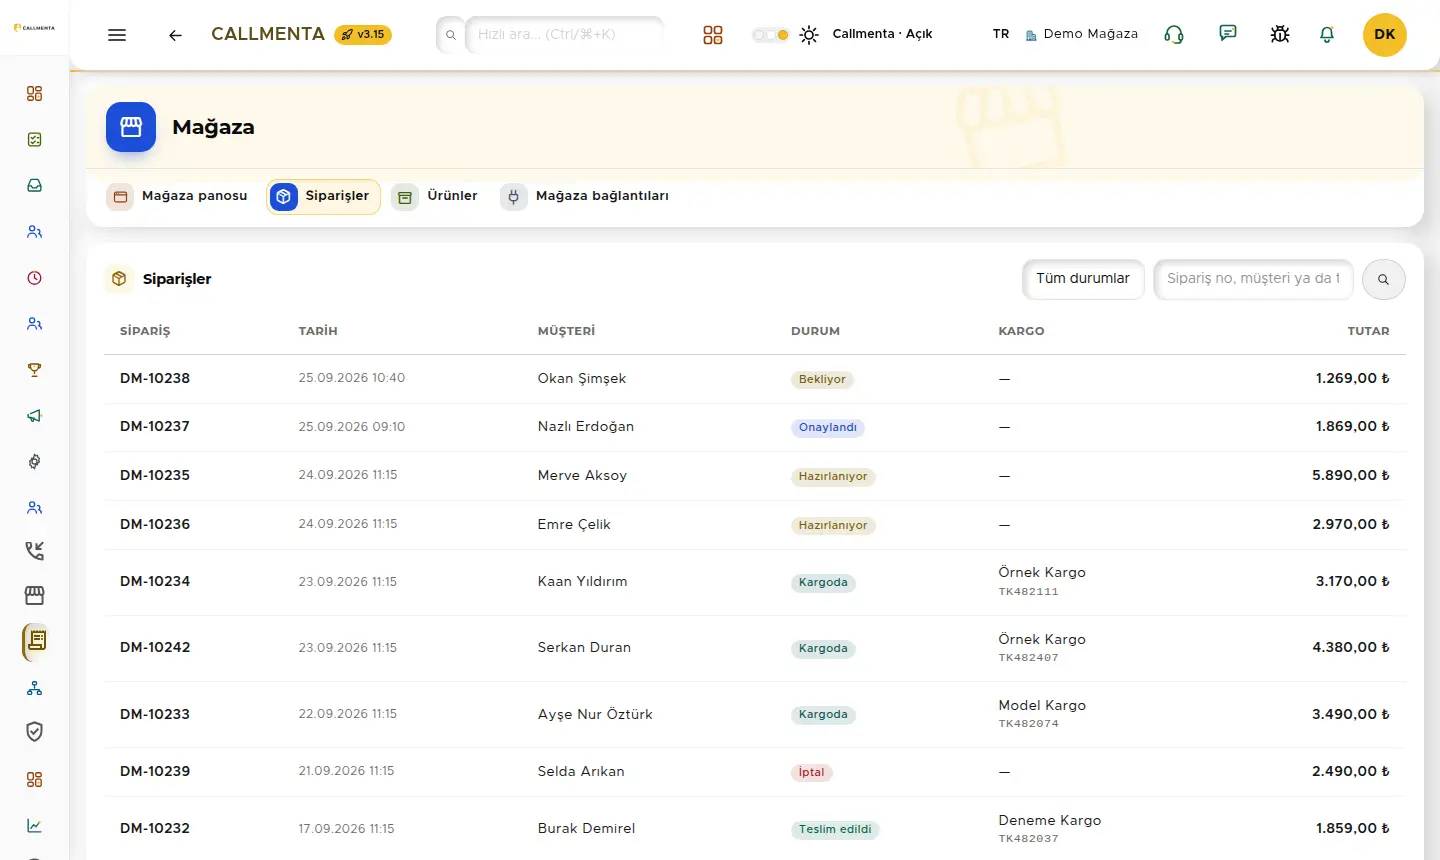Open order DM-10233

click(x=155, y=715)
